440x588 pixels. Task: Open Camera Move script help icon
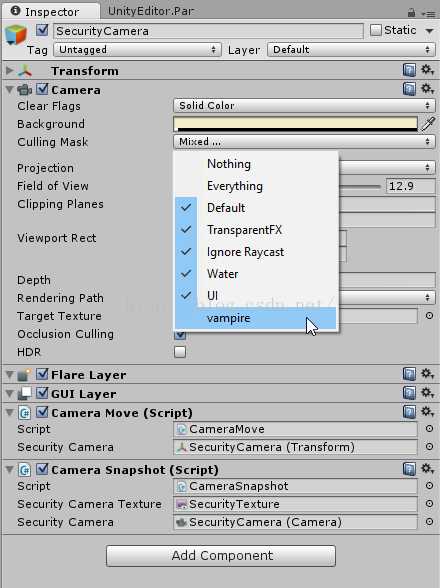coord(409,412)
